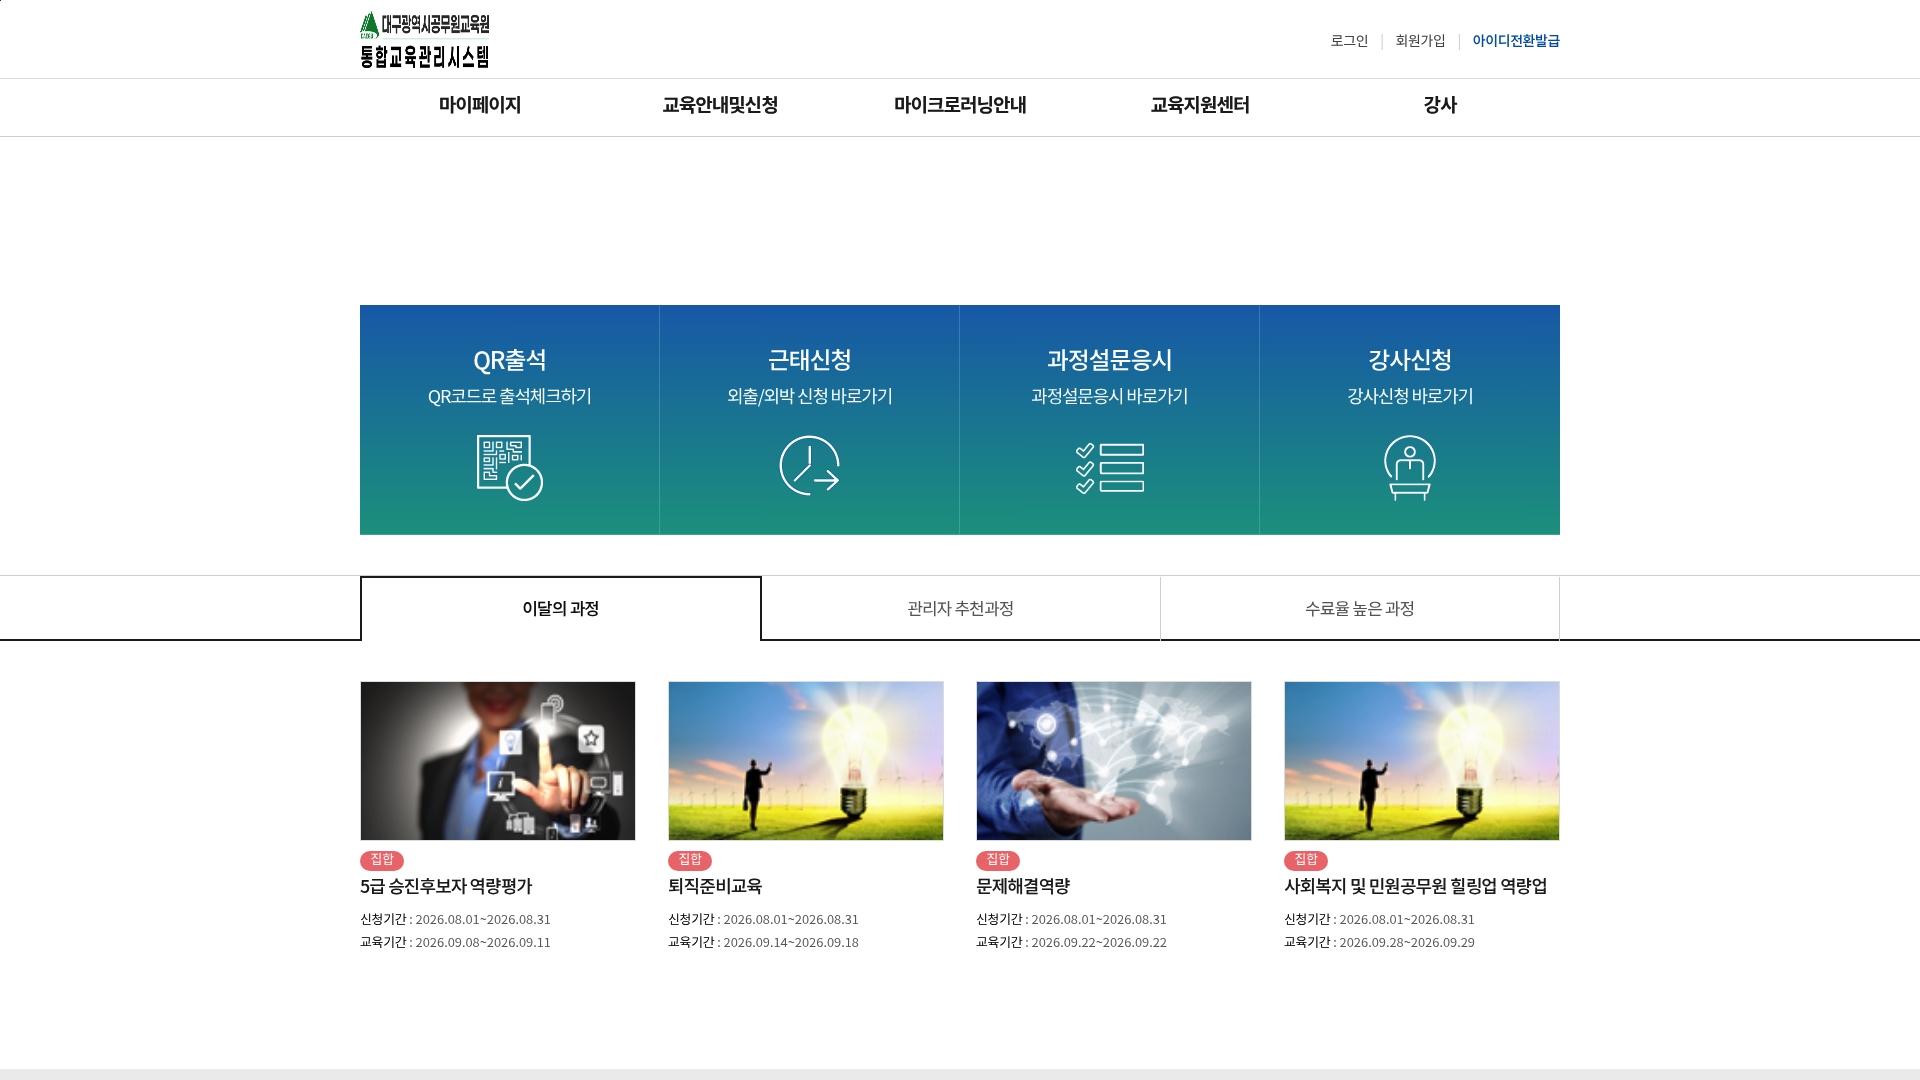Viewport: 1920px width, 1080px height.
Task: Open the 퇴직준비교육 course title
Action: click(x=715, y=886)
